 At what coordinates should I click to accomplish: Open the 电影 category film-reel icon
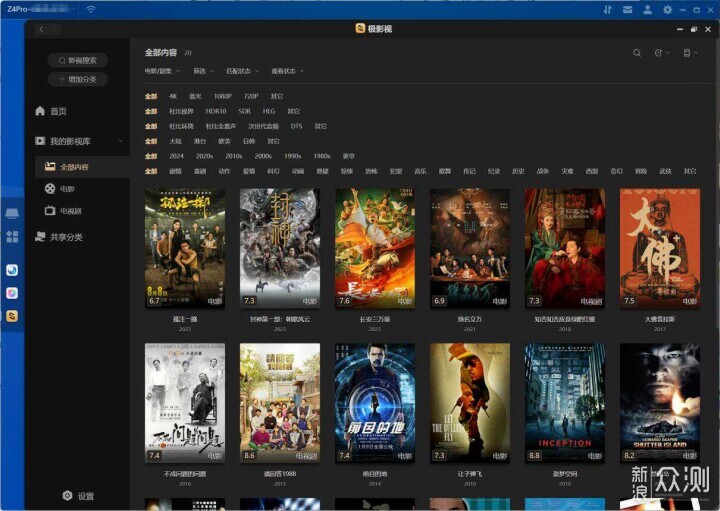pyautogui.click(x=50, y=188)
